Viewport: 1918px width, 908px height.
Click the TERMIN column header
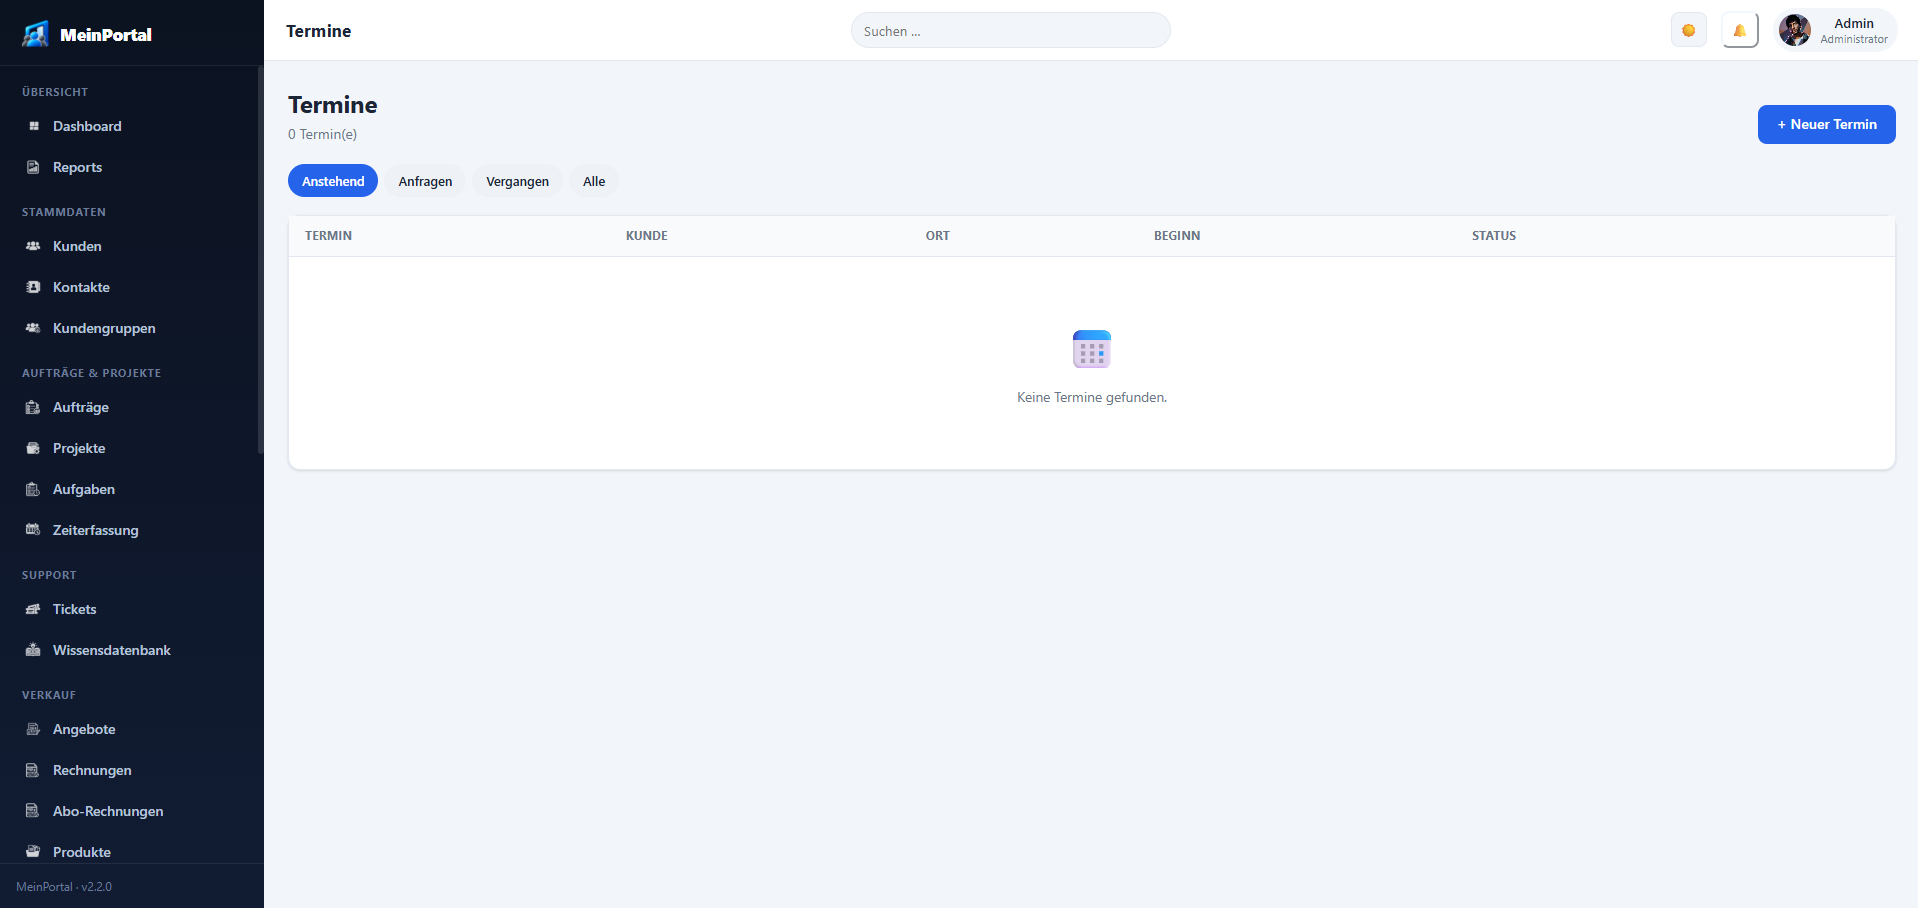(x=329, y=236)
